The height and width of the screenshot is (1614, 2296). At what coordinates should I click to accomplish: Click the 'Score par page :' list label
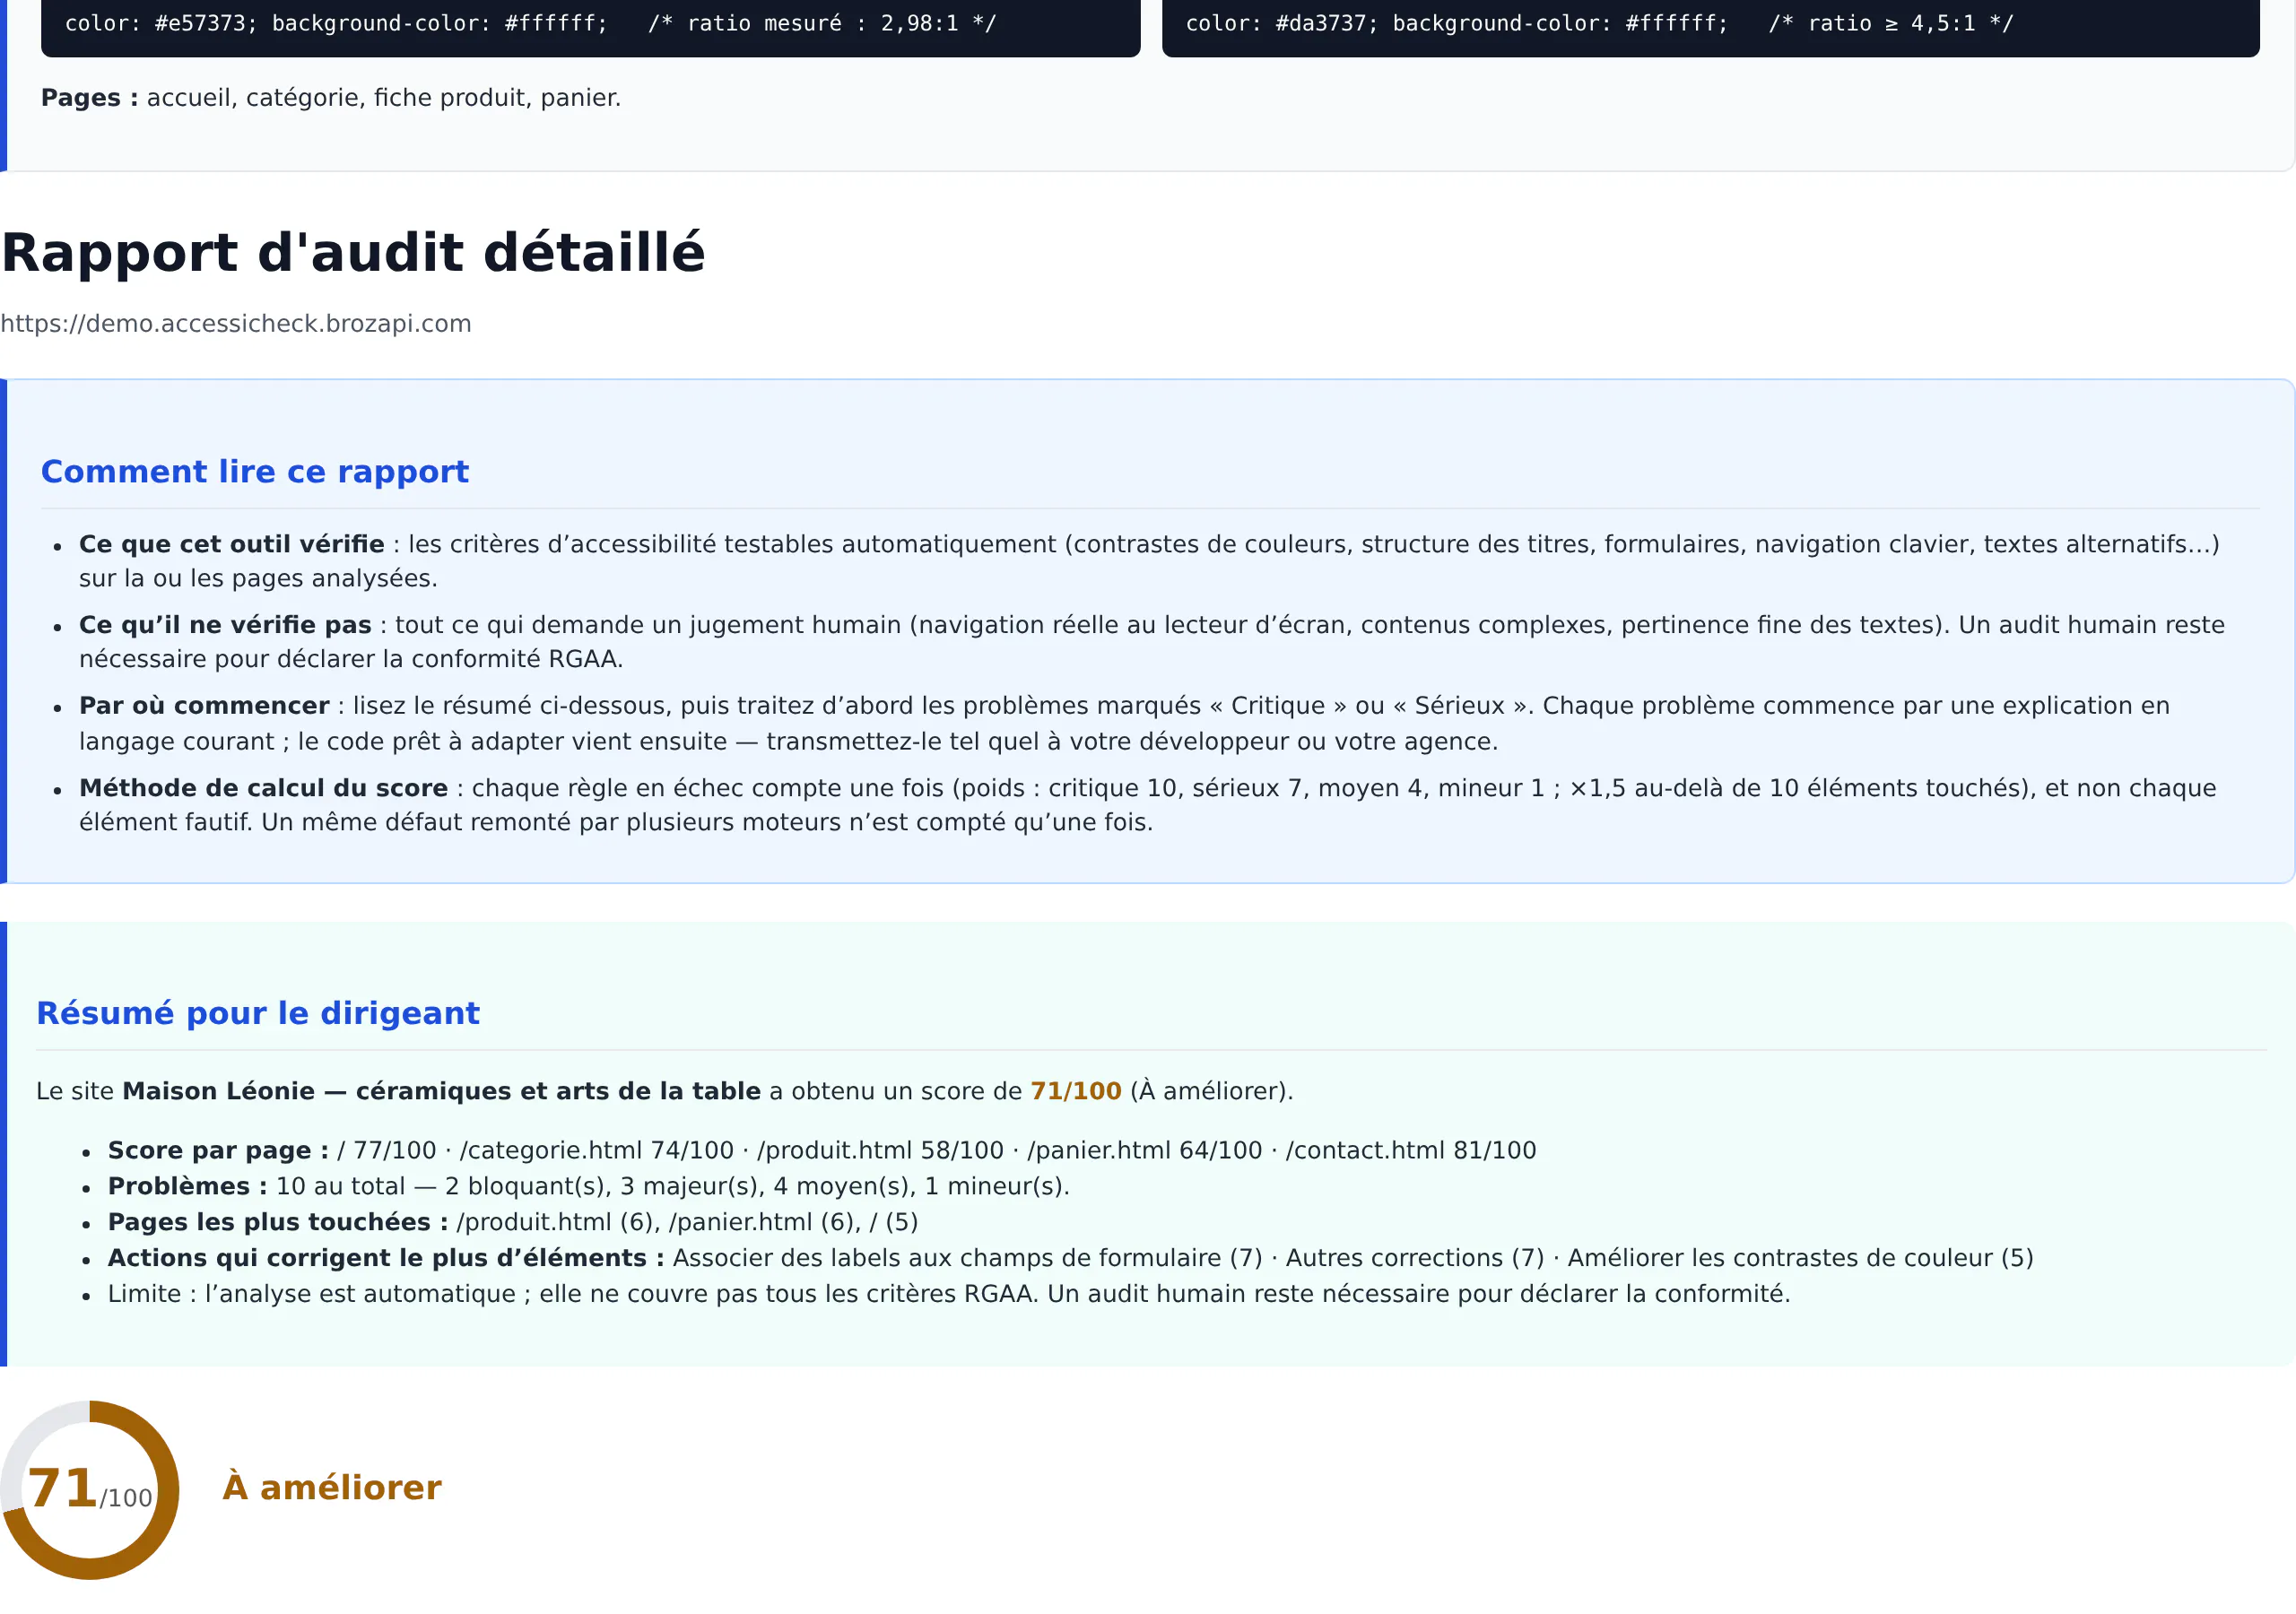pyautogui.click(x=219, y=1150)
